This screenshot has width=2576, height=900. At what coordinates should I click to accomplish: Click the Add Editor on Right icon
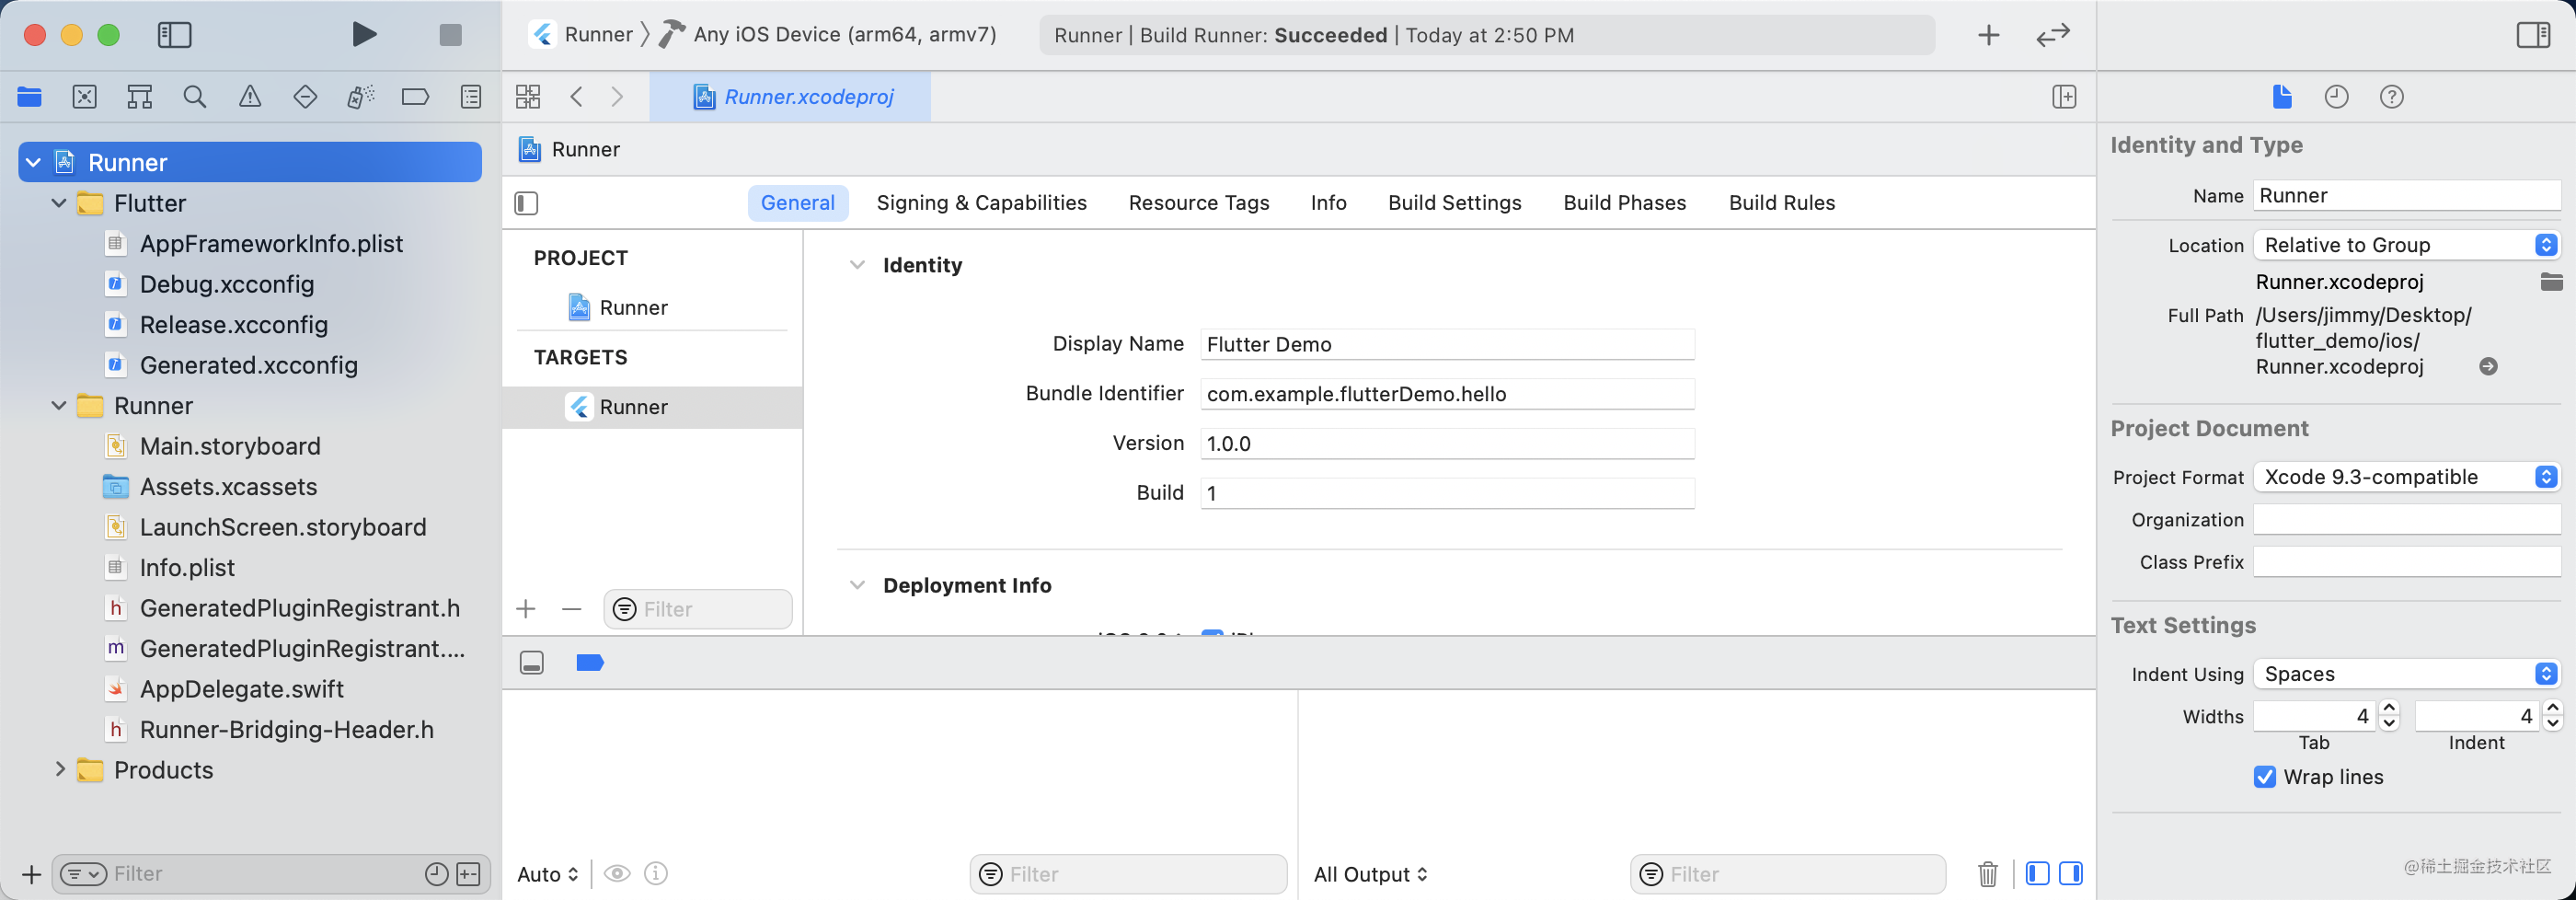coord(2064,97)
